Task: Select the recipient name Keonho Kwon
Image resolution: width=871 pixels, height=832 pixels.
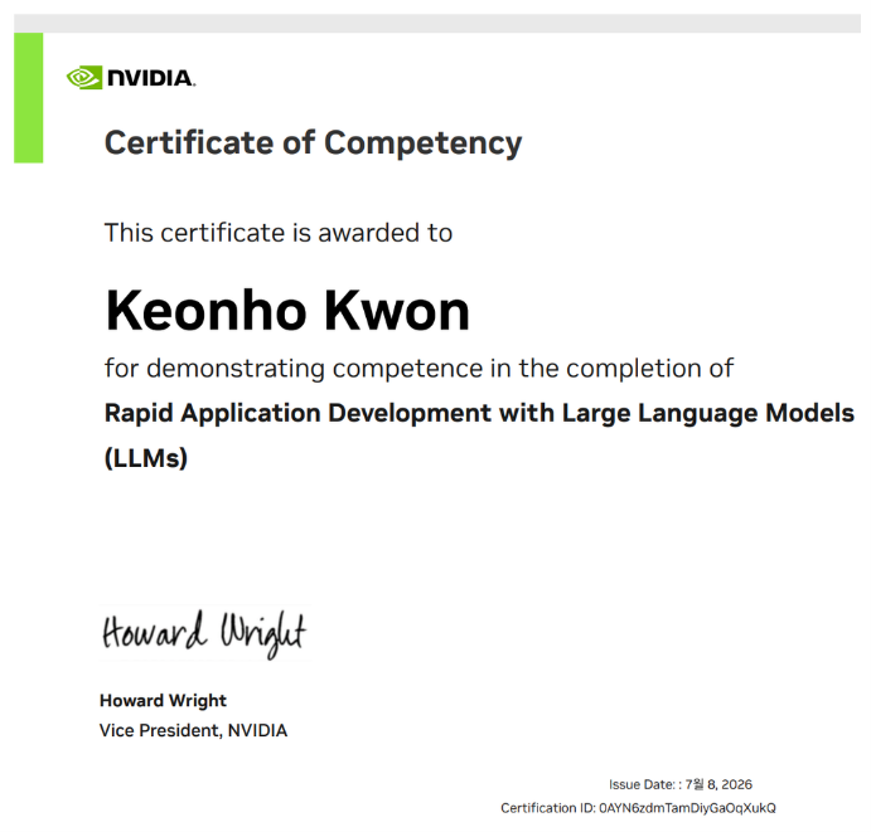Action: pos(288,310)
